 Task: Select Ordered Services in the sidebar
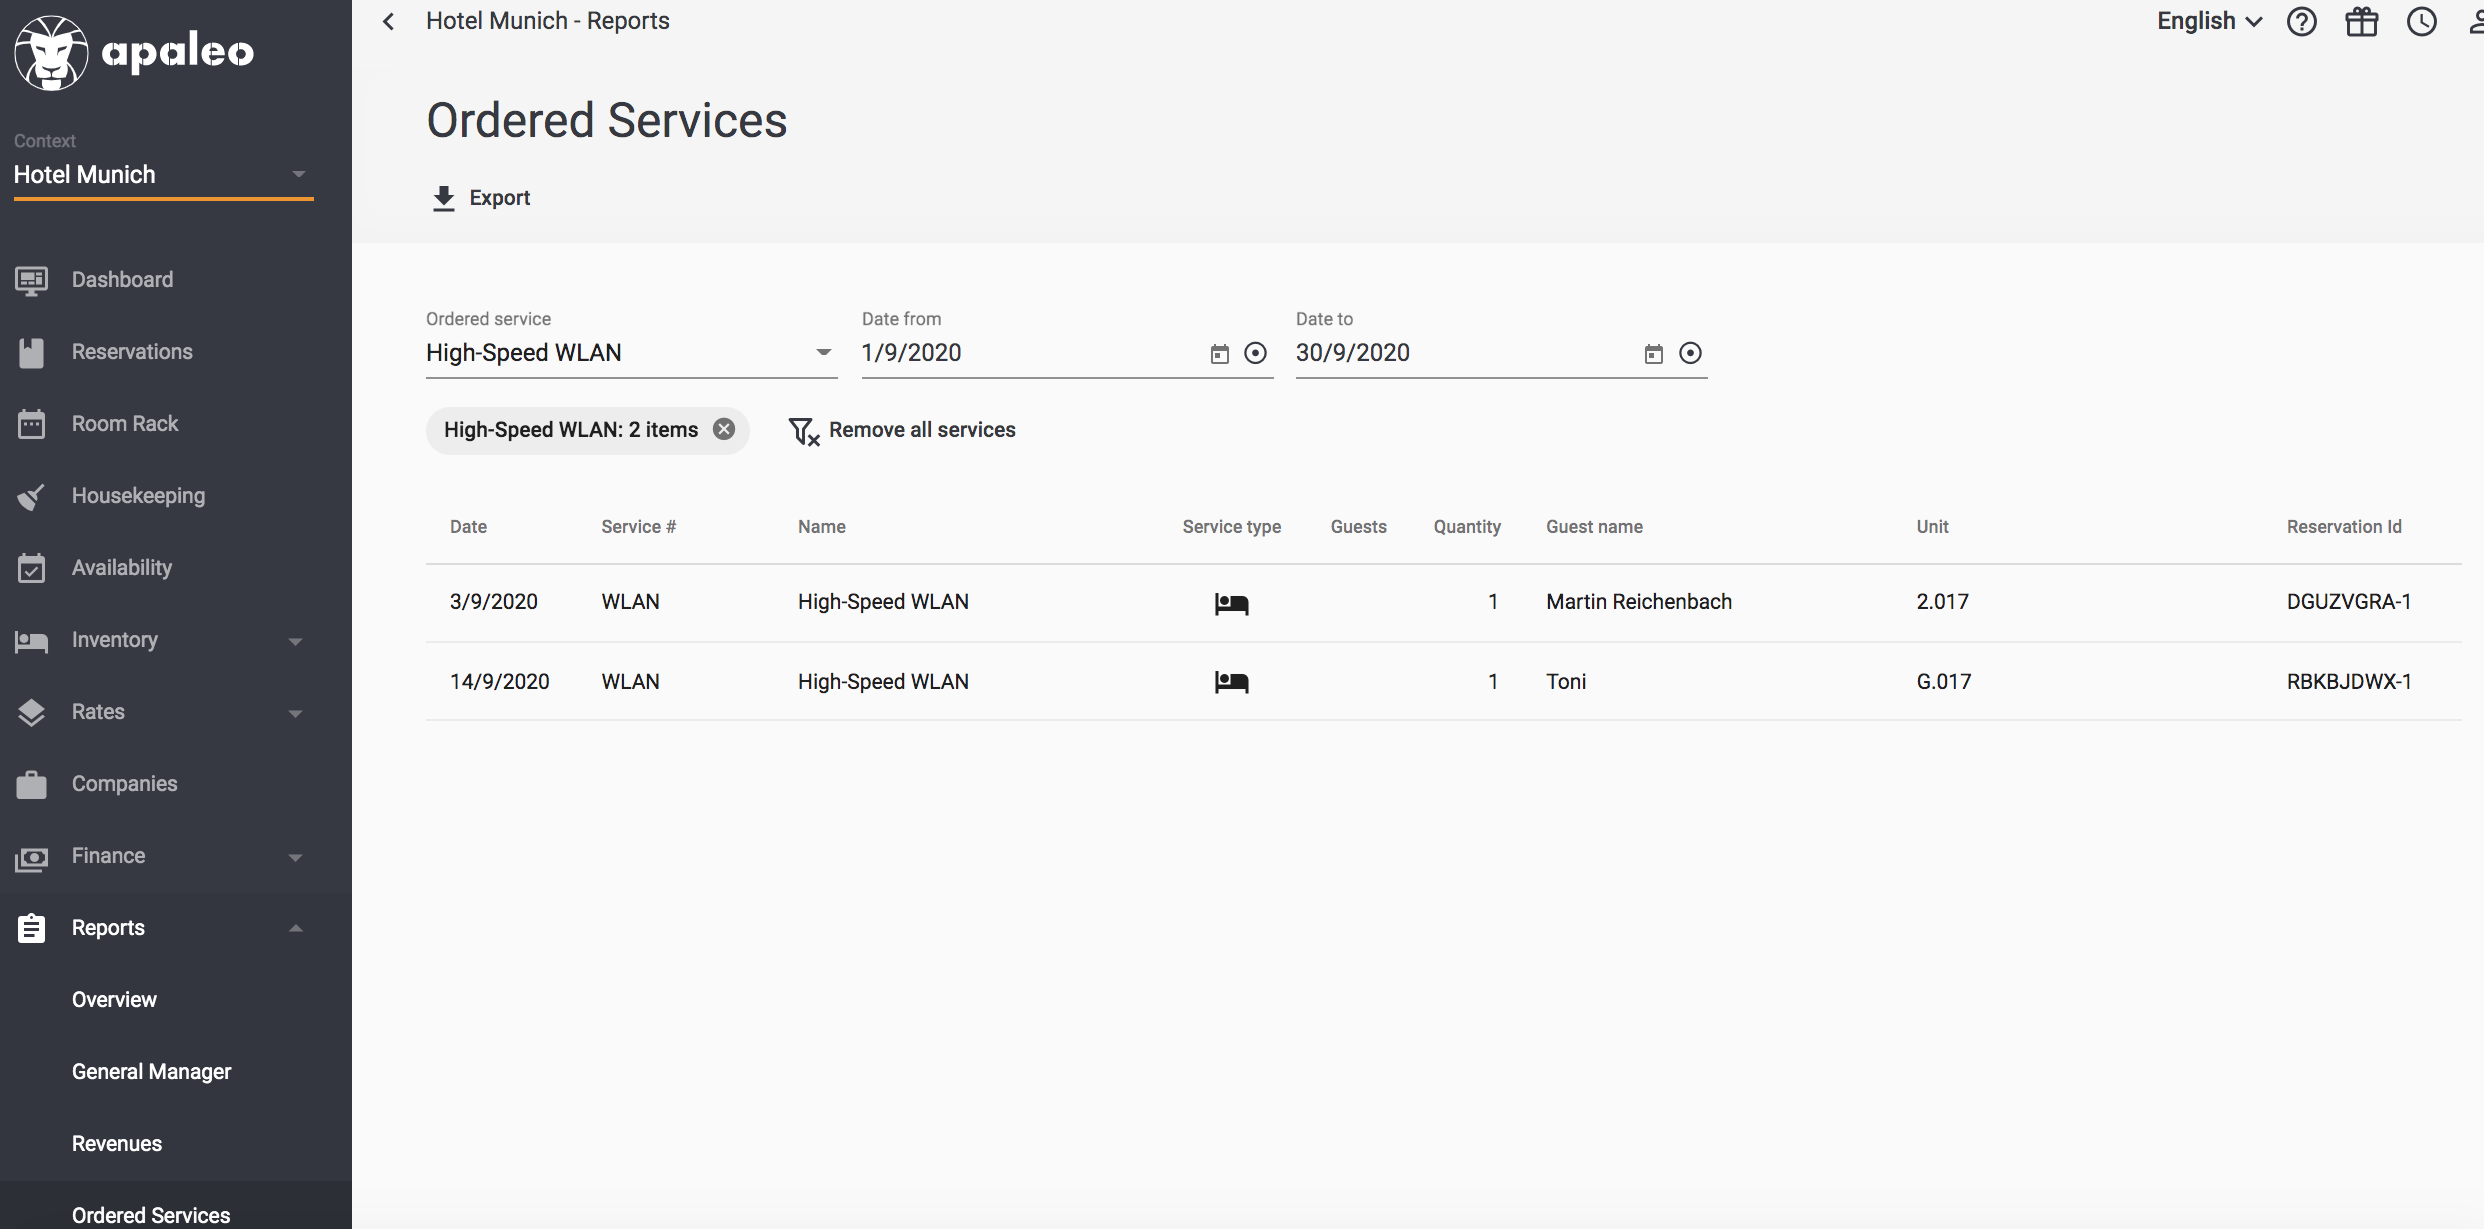[x=151, y=1215]
